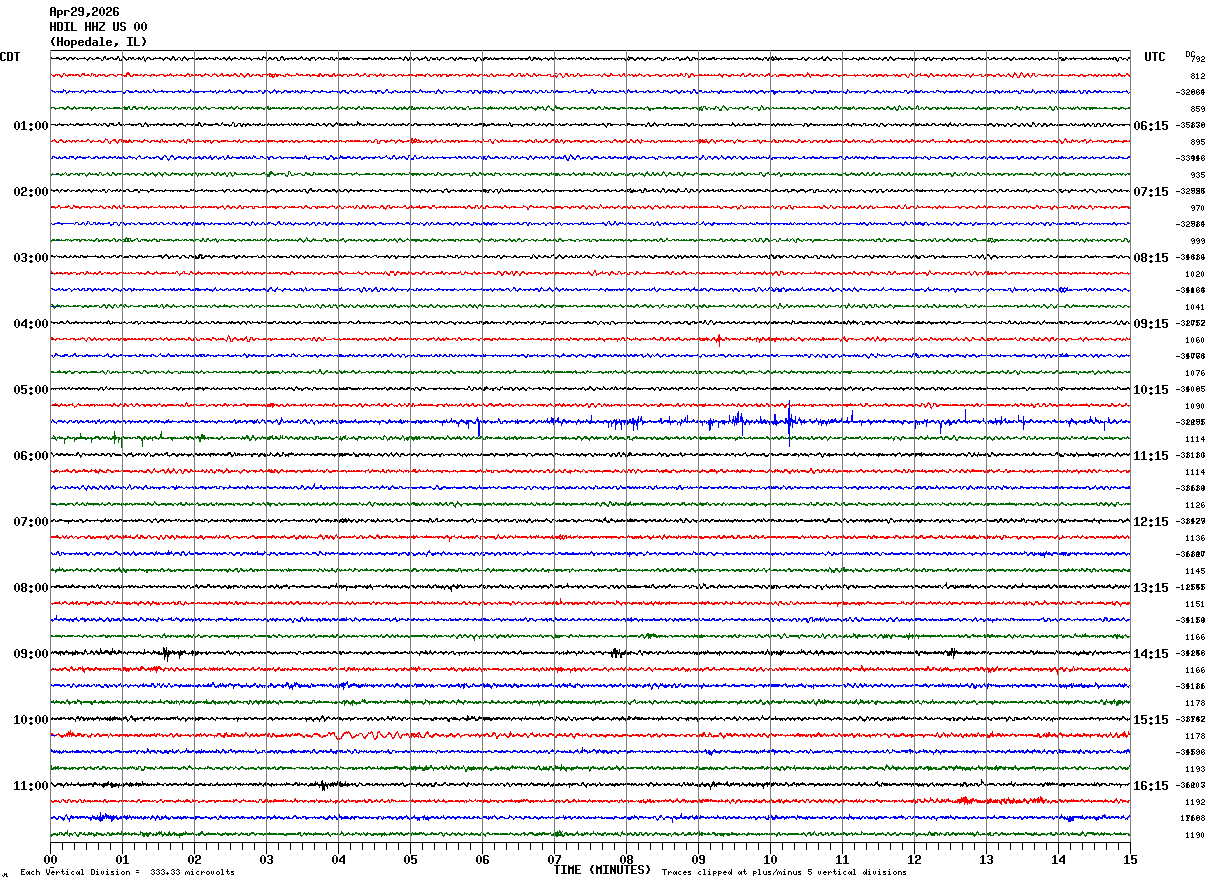Image resolution: width=1210 pixels, height=886 pixels.
Task: Click the "UTC" timezone label
Action: click(x=1155, y=57)
